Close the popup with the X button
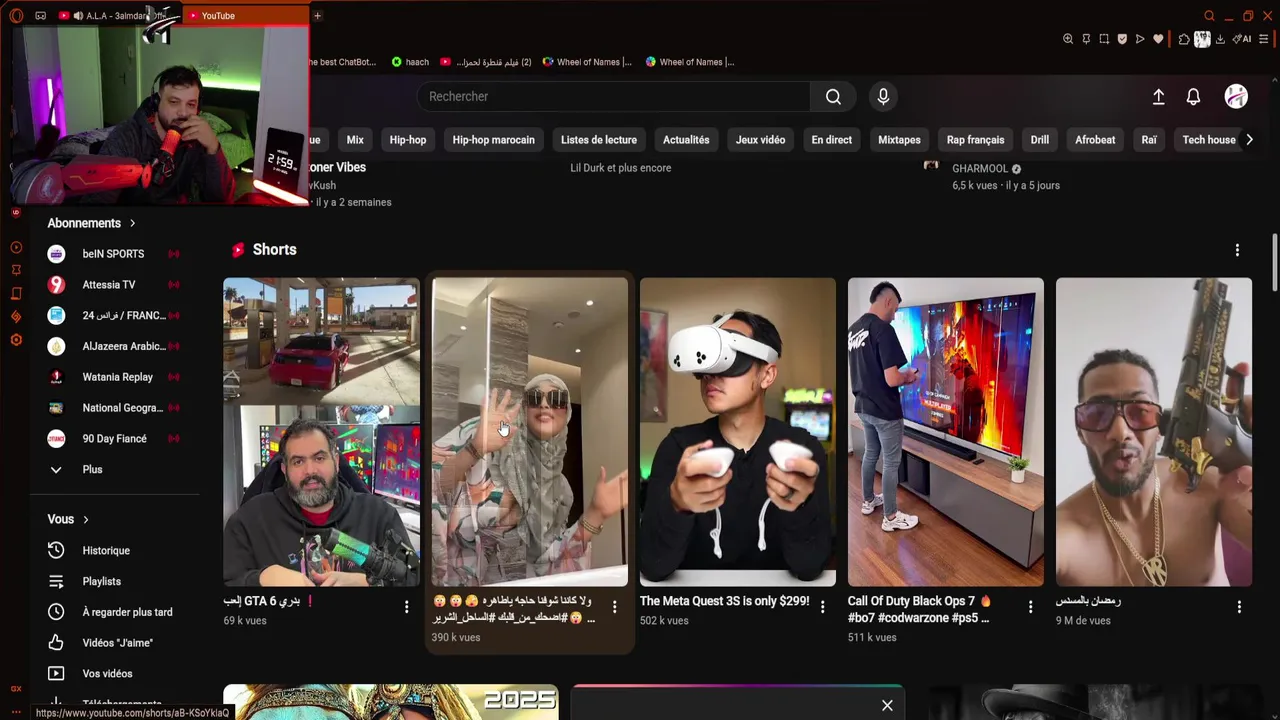This screenshot has width=1280, height=720. click(887, 706)
